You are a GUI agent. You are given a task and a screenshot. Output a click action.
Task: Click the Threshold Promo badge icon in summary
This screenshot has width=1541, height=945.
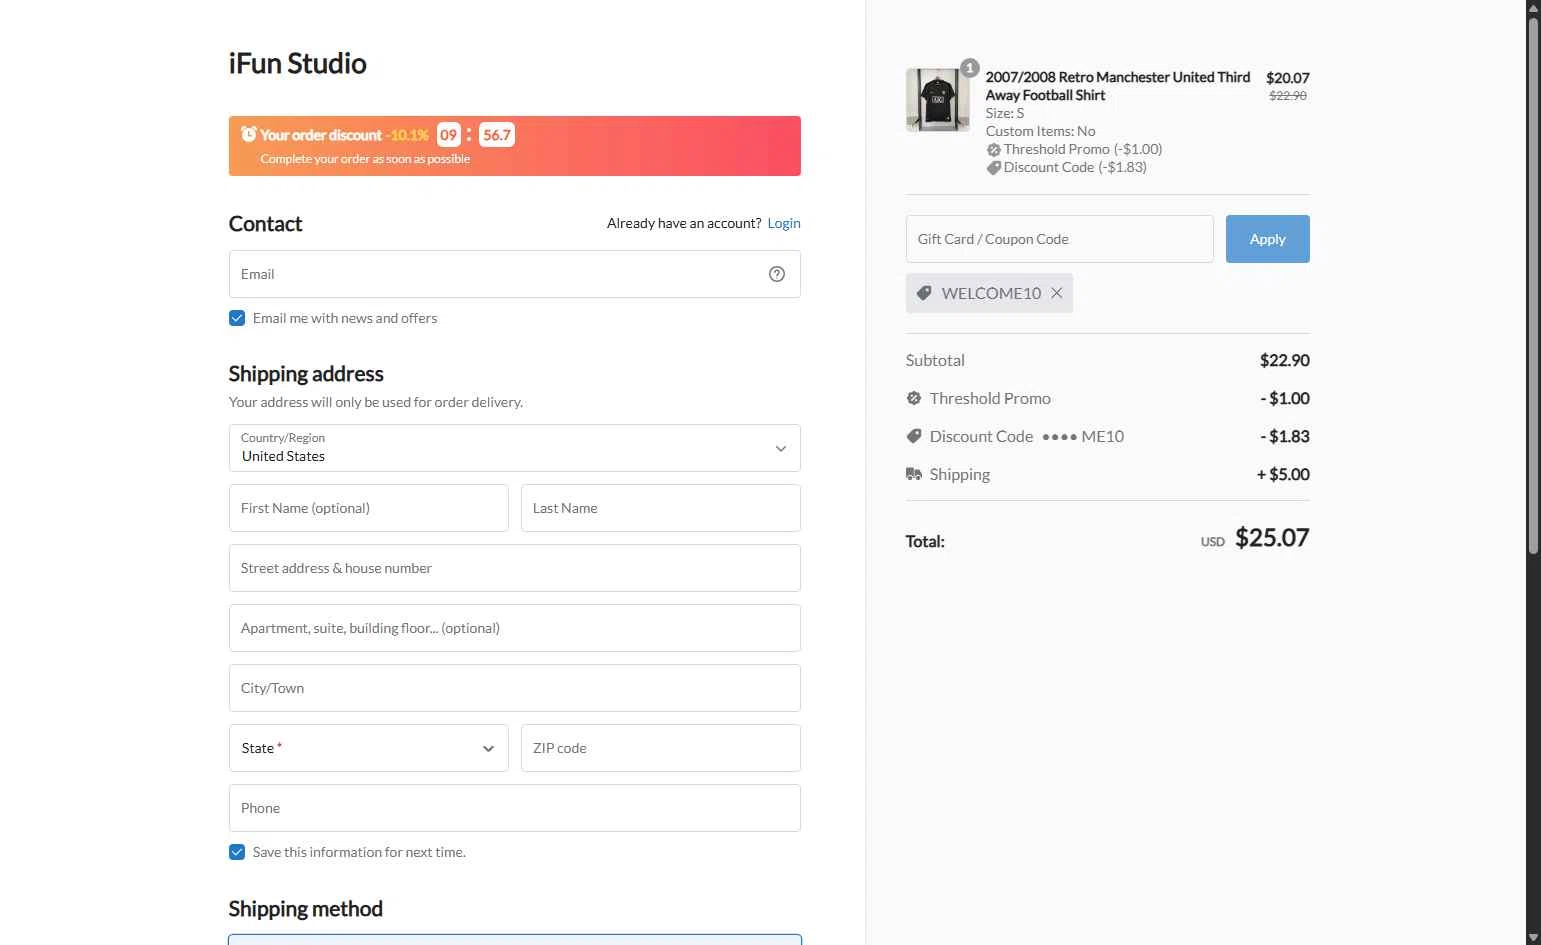pos(913,398)
